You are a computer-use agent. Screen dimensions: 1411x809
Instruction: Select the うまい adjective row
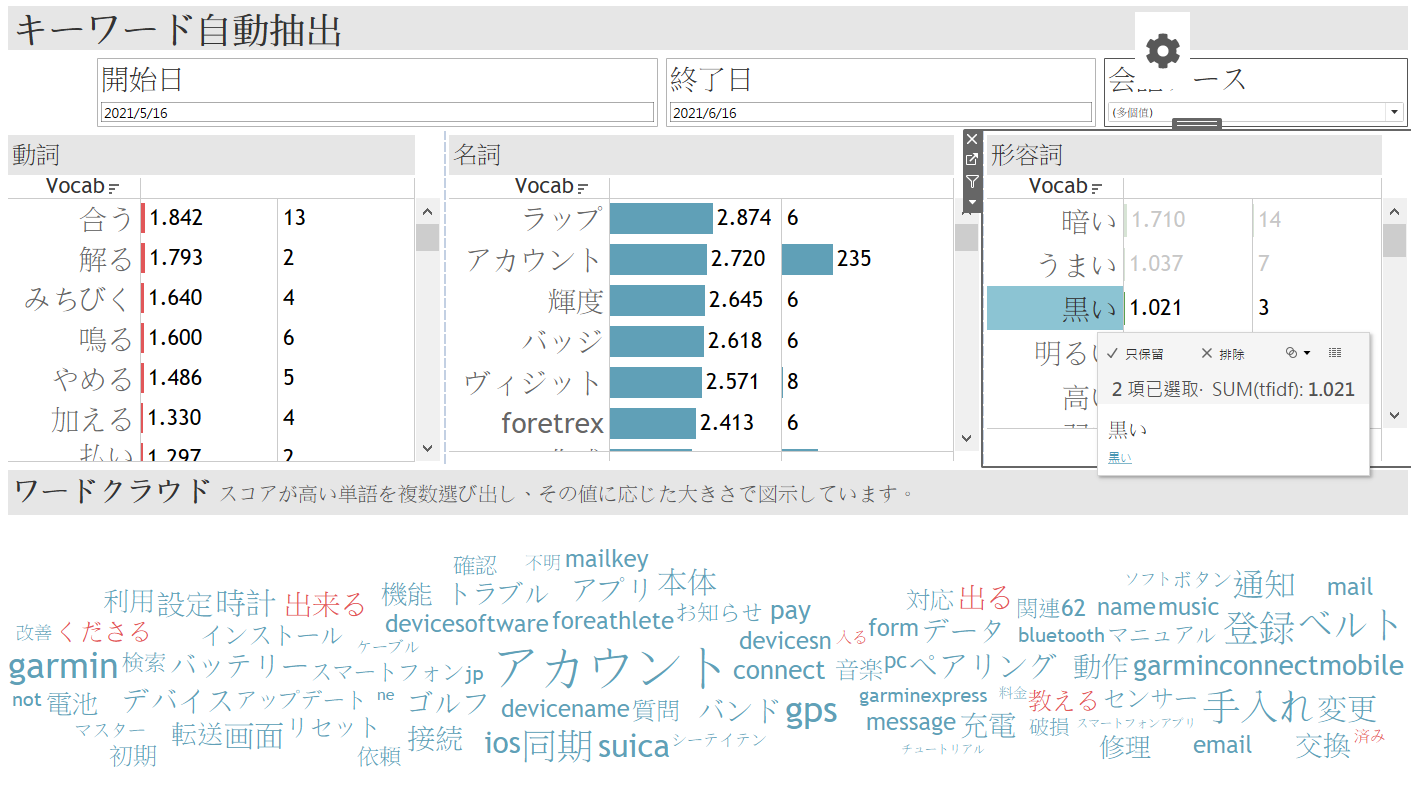(1183, 264)
